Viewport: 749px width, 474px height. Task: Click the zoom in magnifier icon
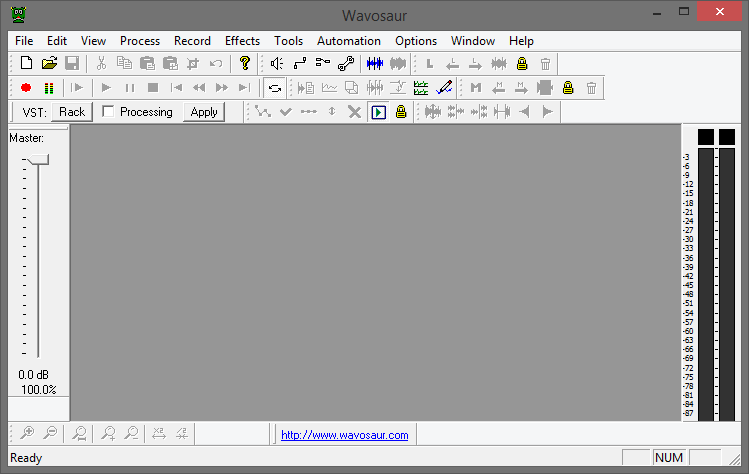coord(27,433)
